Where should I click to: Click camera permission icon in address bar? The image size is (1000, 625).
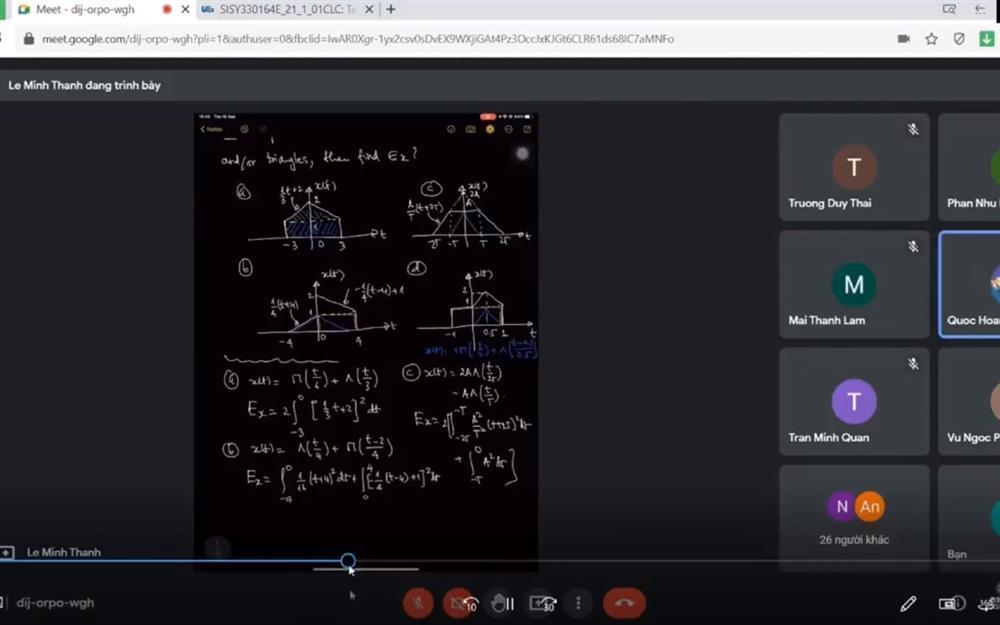coord(904,39)
